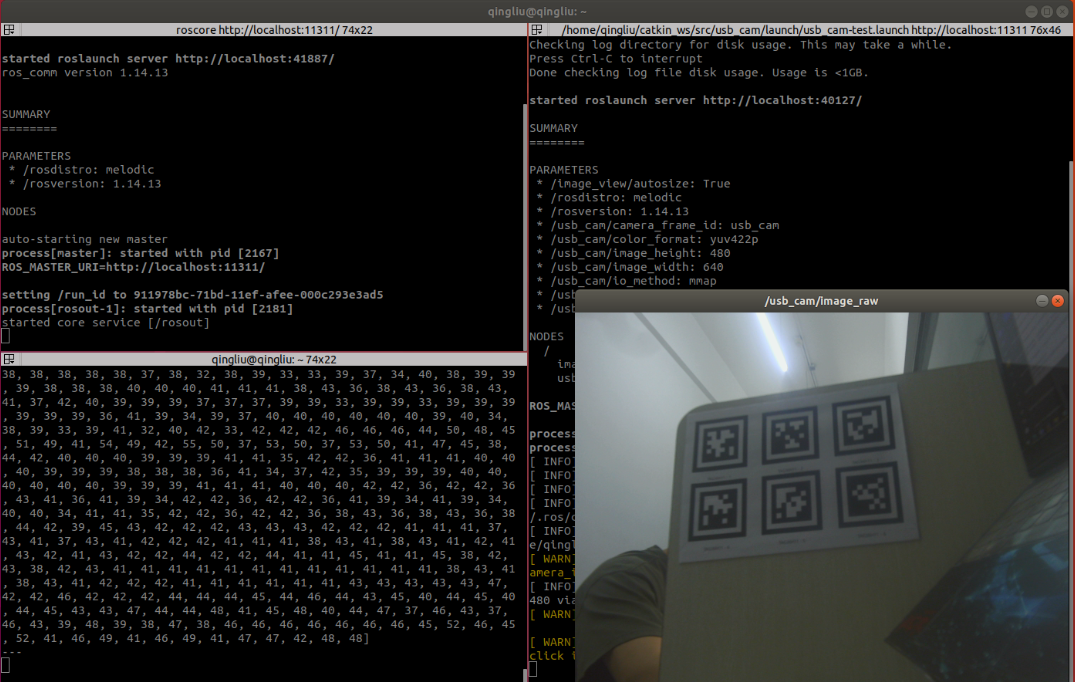This screenshot has height=682, width=1075.
Task: Click '/rosdistro: melodic' in the roscore pane
Action: click(88, 170)
